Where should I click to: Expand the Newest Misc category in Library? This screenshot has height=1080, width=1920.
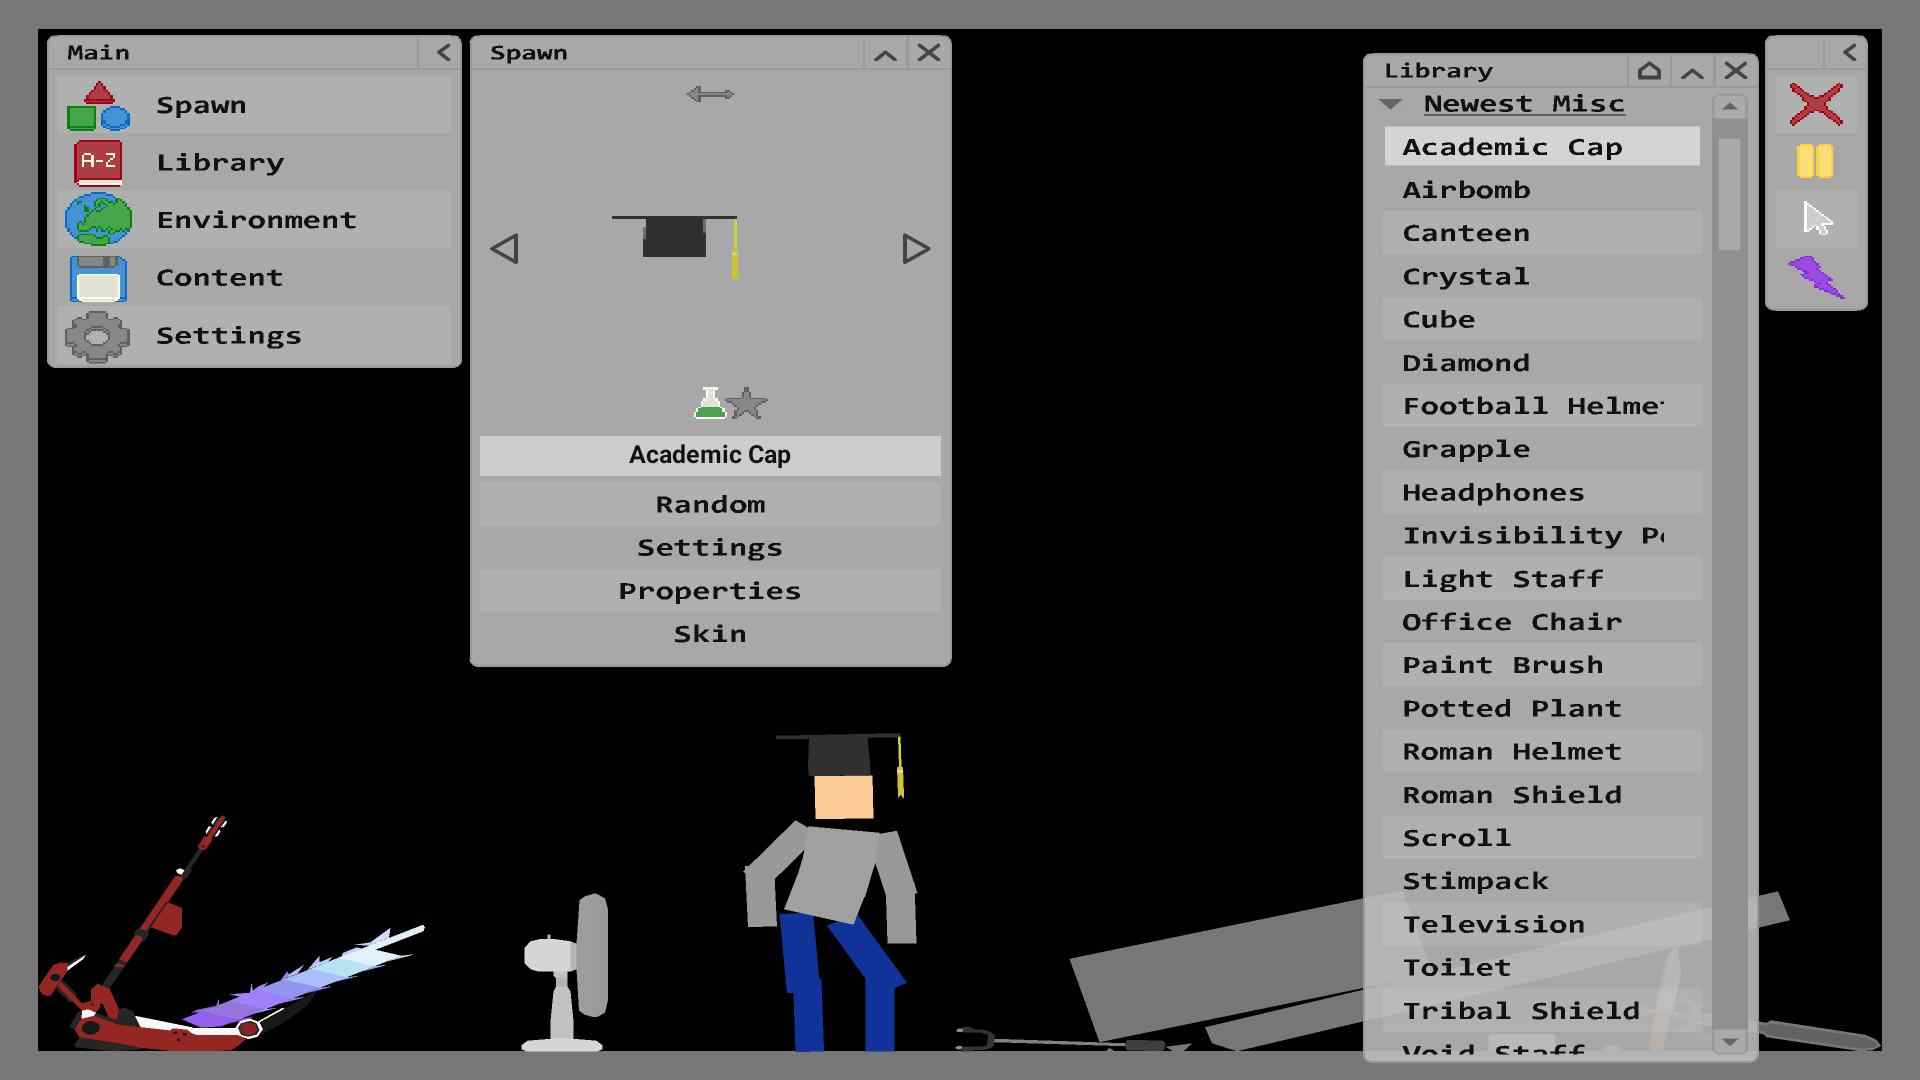tap(1389, 103)
